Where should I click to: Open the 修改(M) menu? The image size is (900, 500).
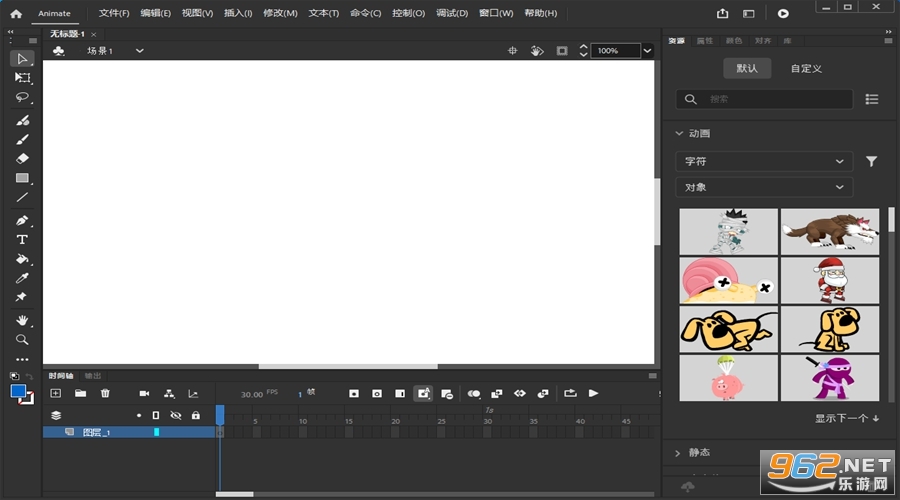280,13
